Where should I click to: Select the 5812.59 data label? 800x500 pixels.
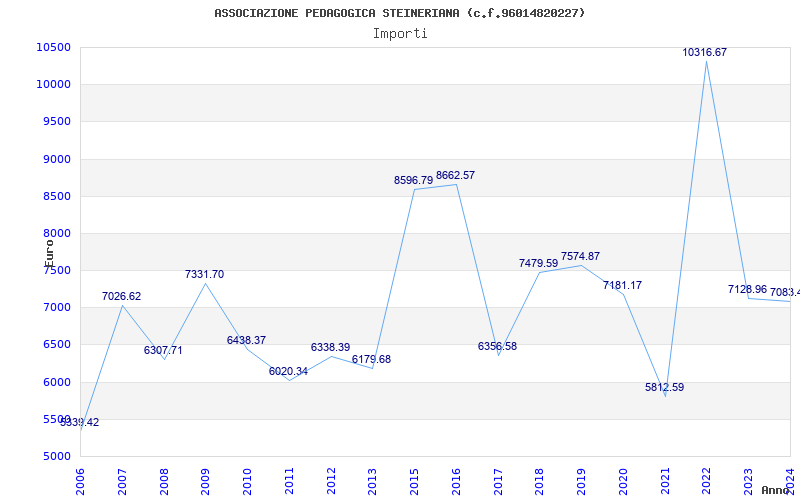click(664, 387)
